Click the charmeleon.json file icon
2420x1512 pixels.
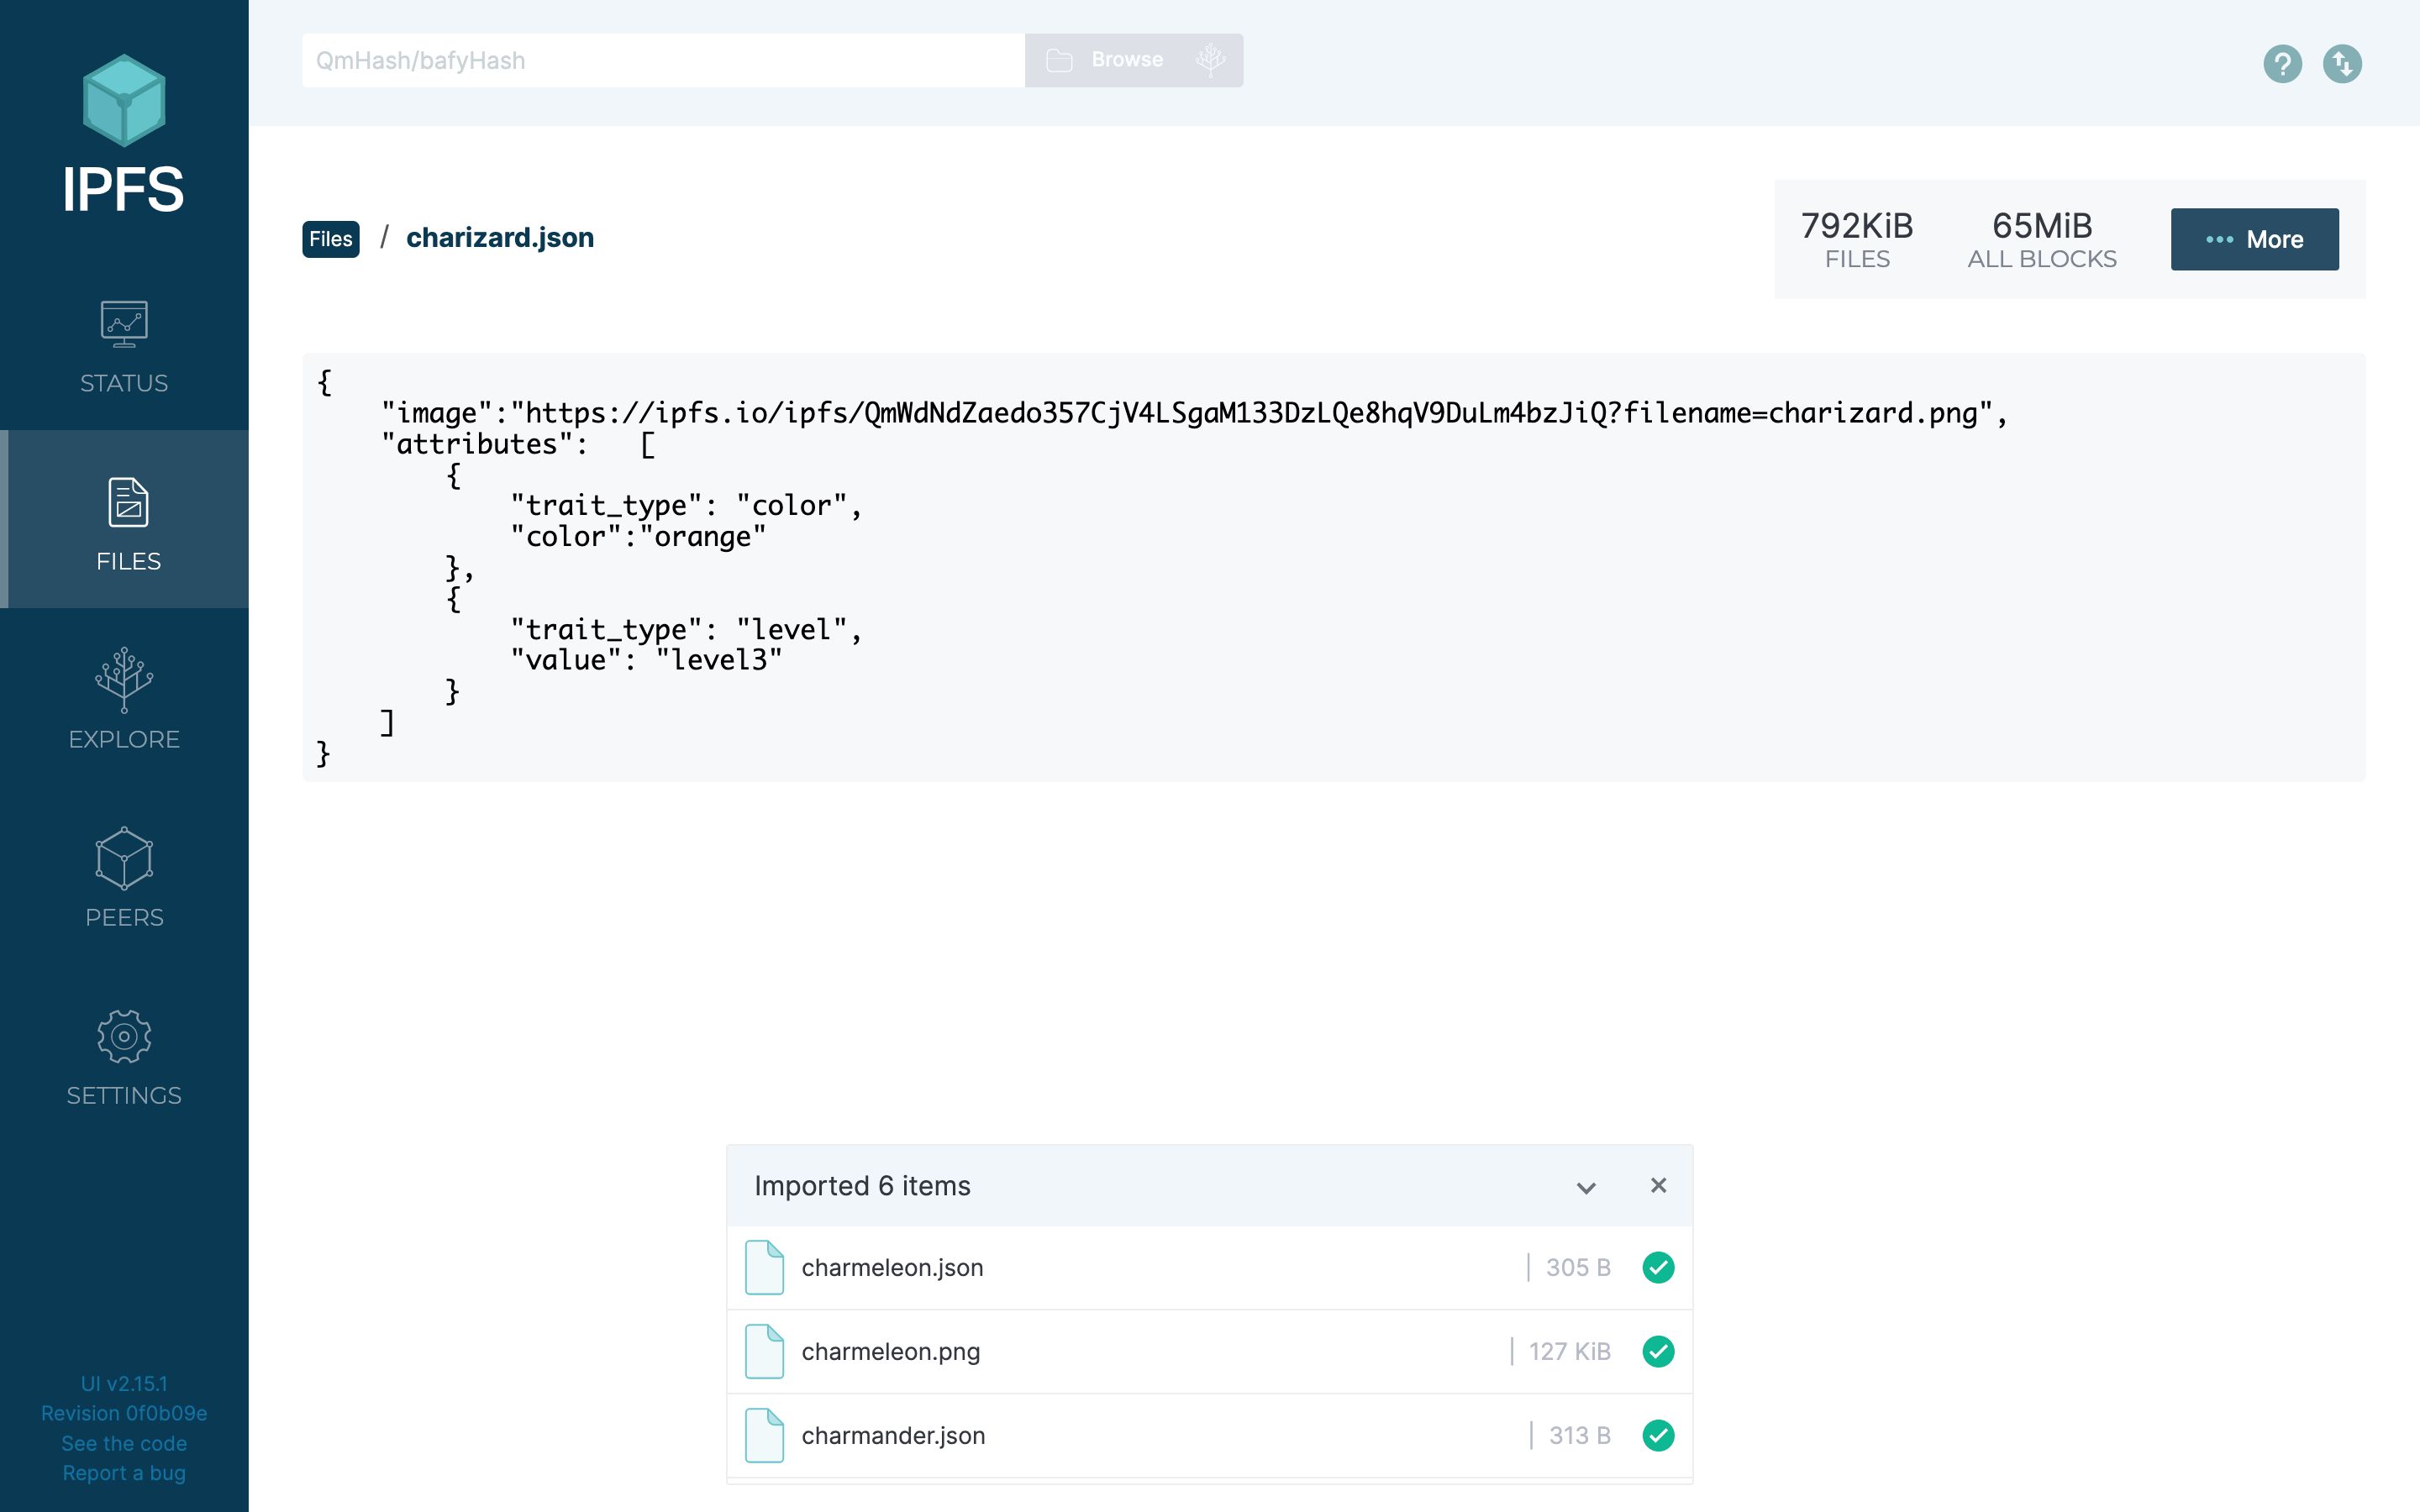tap(764, 1267)
